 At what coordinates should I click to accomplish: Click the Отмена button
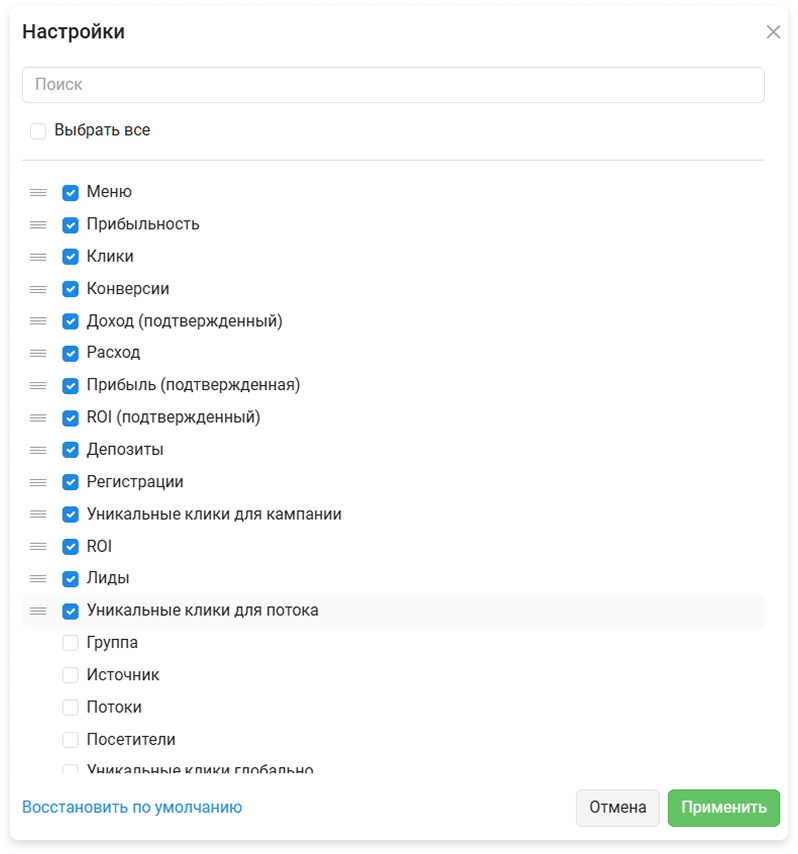click(x=618, y=808)
